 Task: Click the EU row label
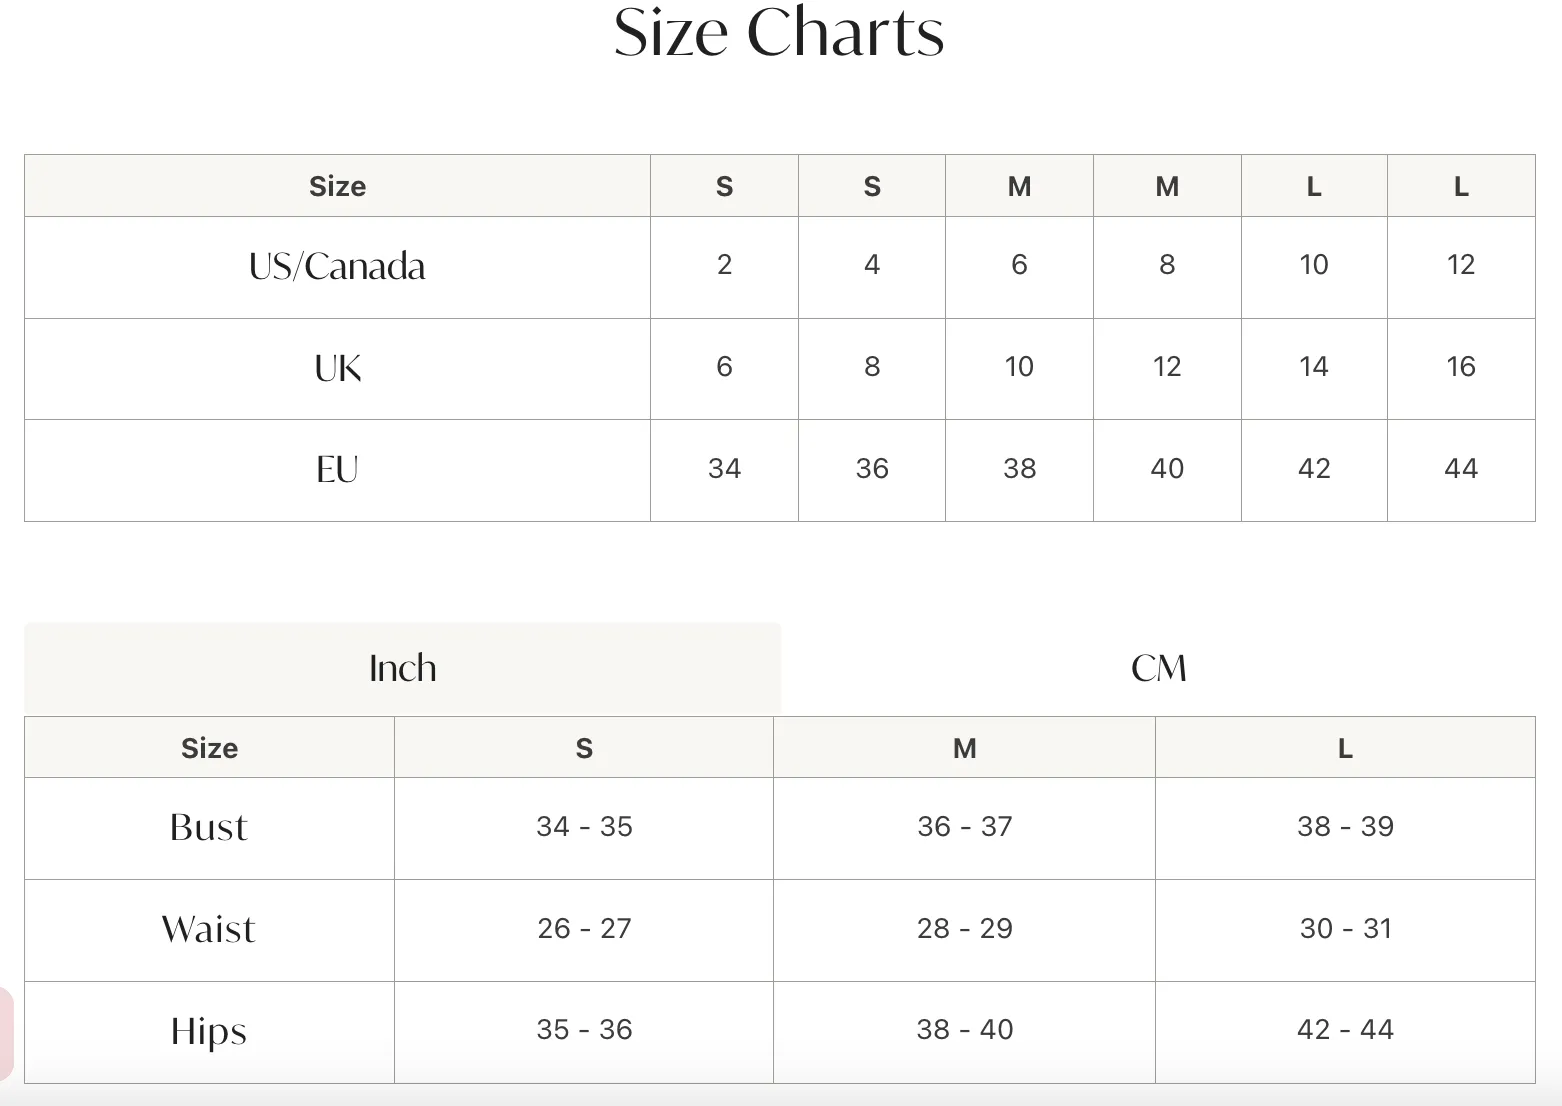point(337,470)
